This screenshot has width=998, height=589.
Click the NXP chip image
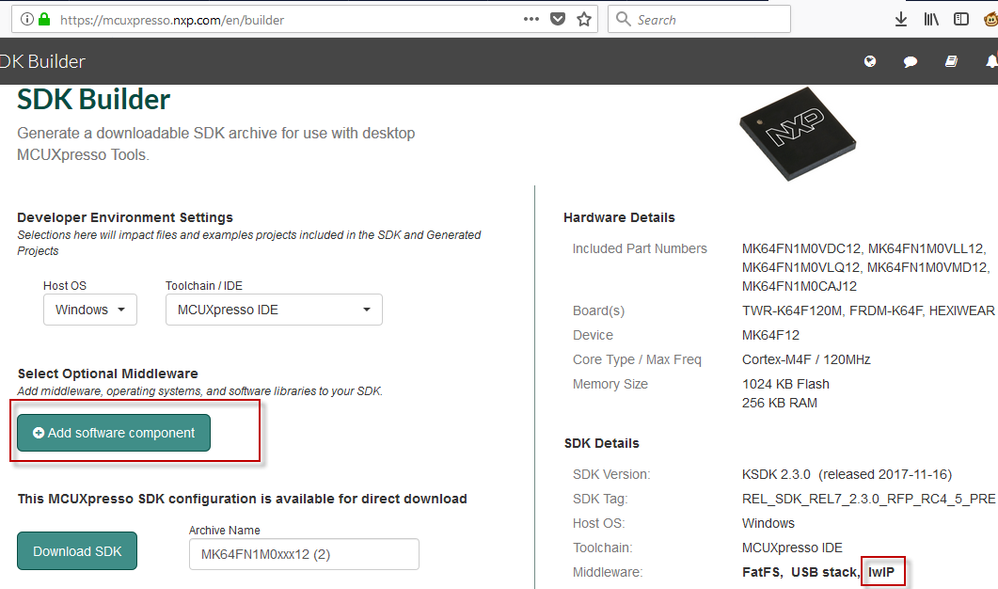(x=798, y=134)
